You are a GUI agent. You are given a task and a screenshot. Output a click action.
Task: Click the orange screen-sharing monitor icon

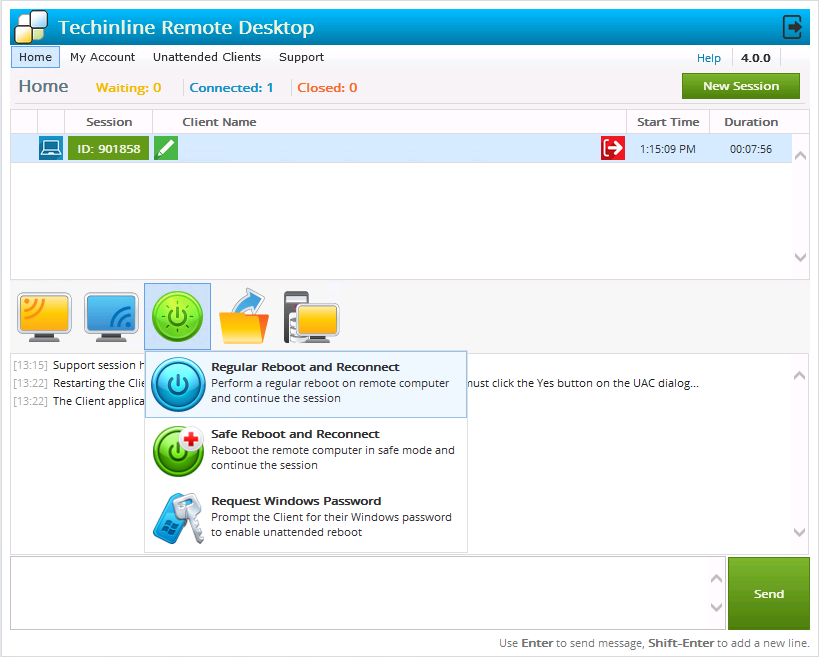pos(44,316)
